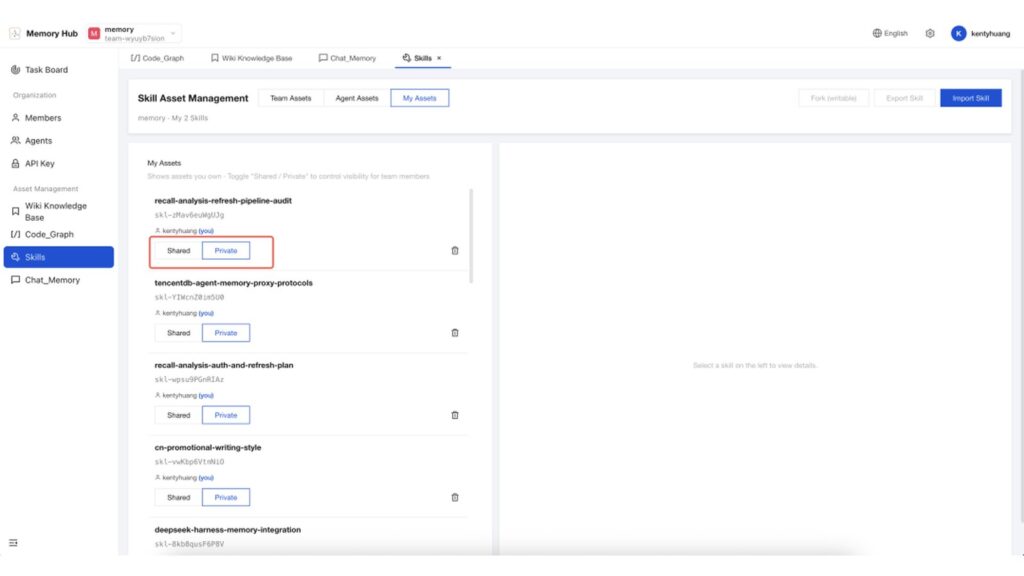Delete the recall-analysis-auth-and-refresh-plan skill
The width and height of the screenshot is (1024, 576).
tap(455, 415)
